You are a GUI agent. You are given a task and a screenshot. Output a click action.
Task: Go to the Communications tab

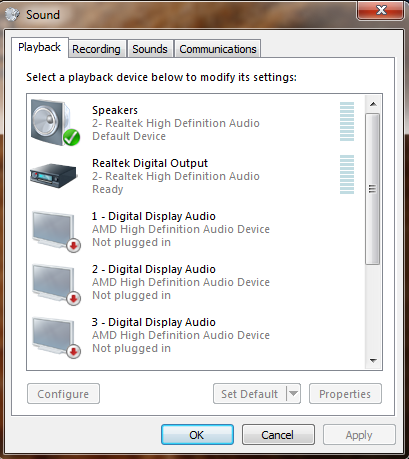pos(218,49)
